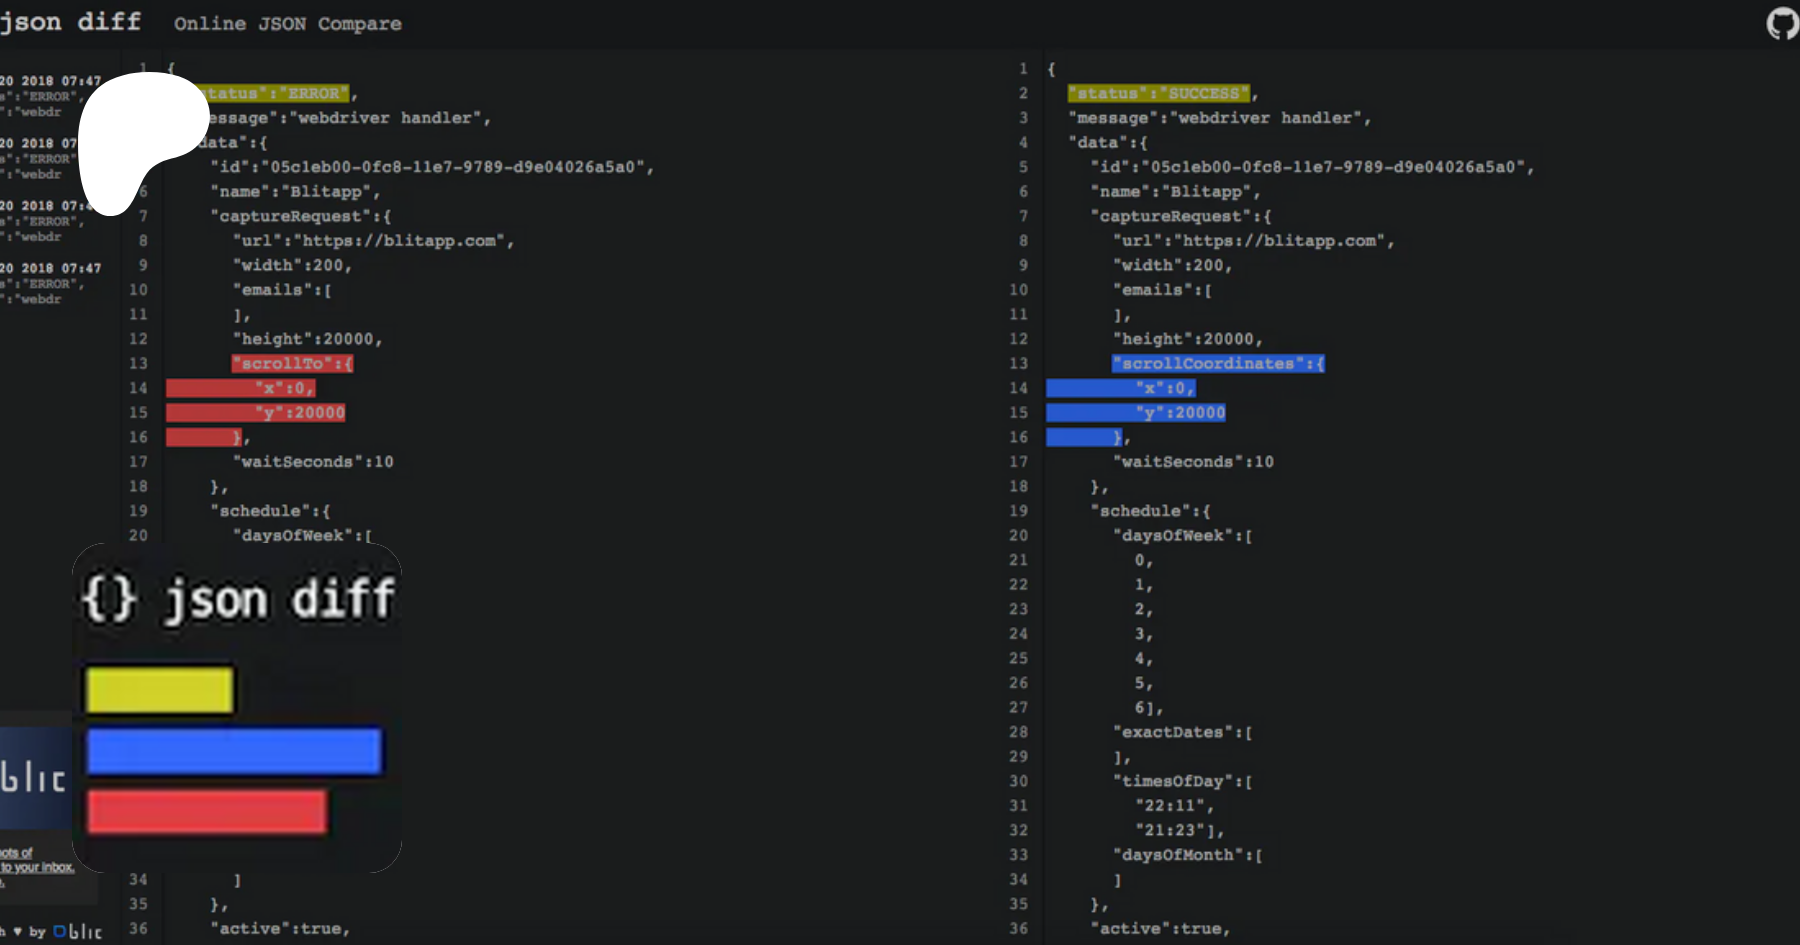Select the second saved diff history entry
This screenshot has width=1800, height=945.
click(40, 158)
